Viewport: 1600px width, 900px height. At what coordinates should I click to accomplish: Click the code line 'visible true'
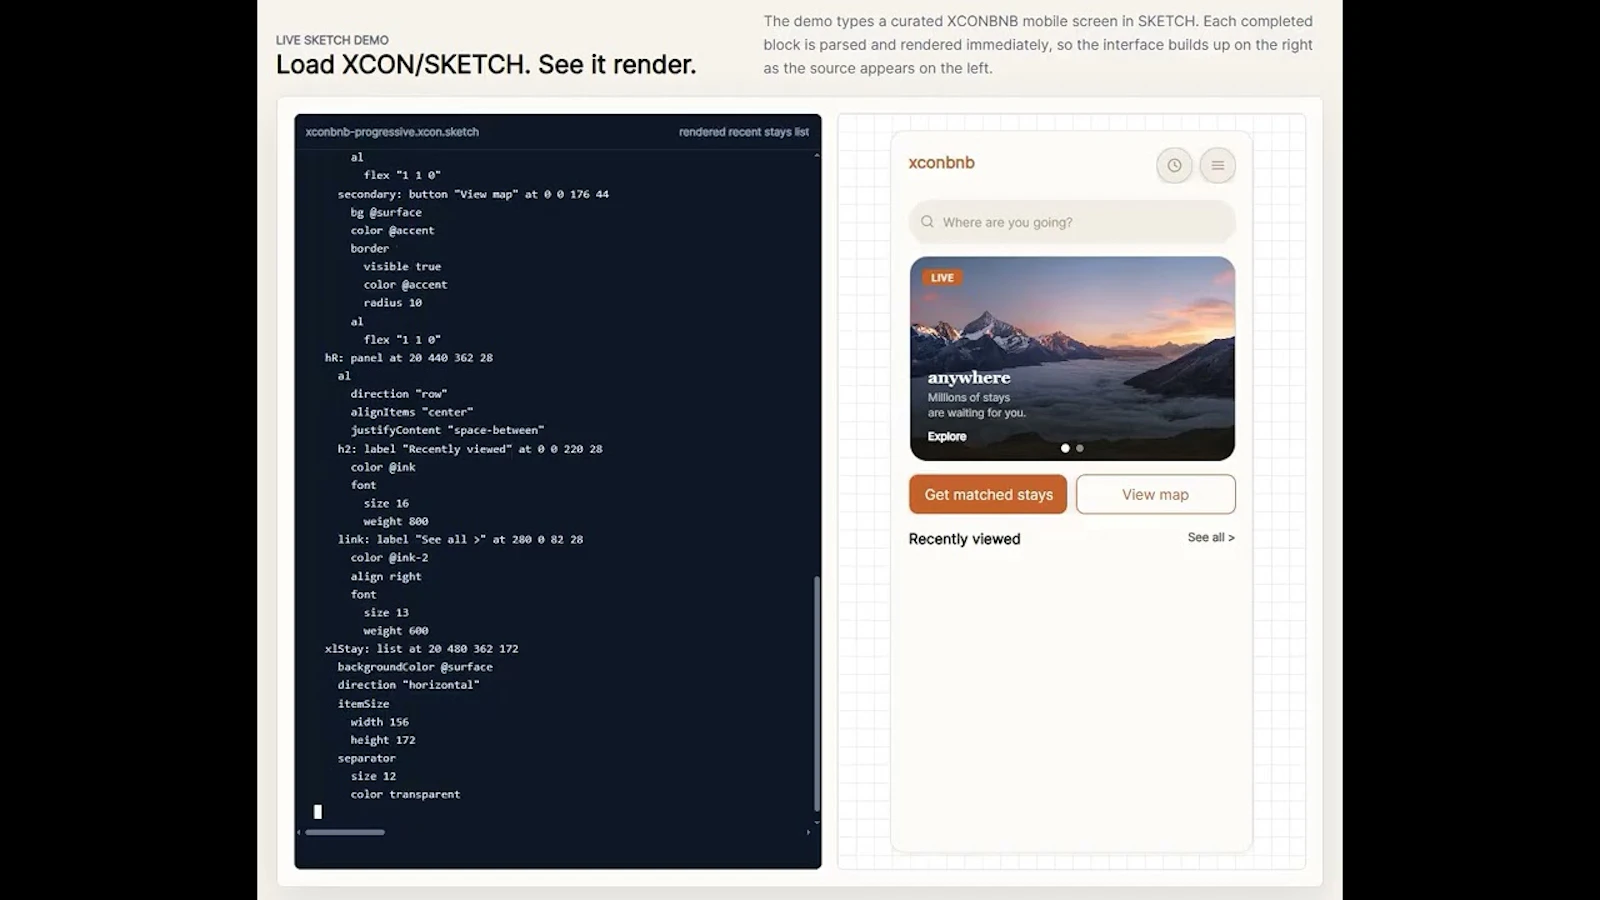coord(402,267)
